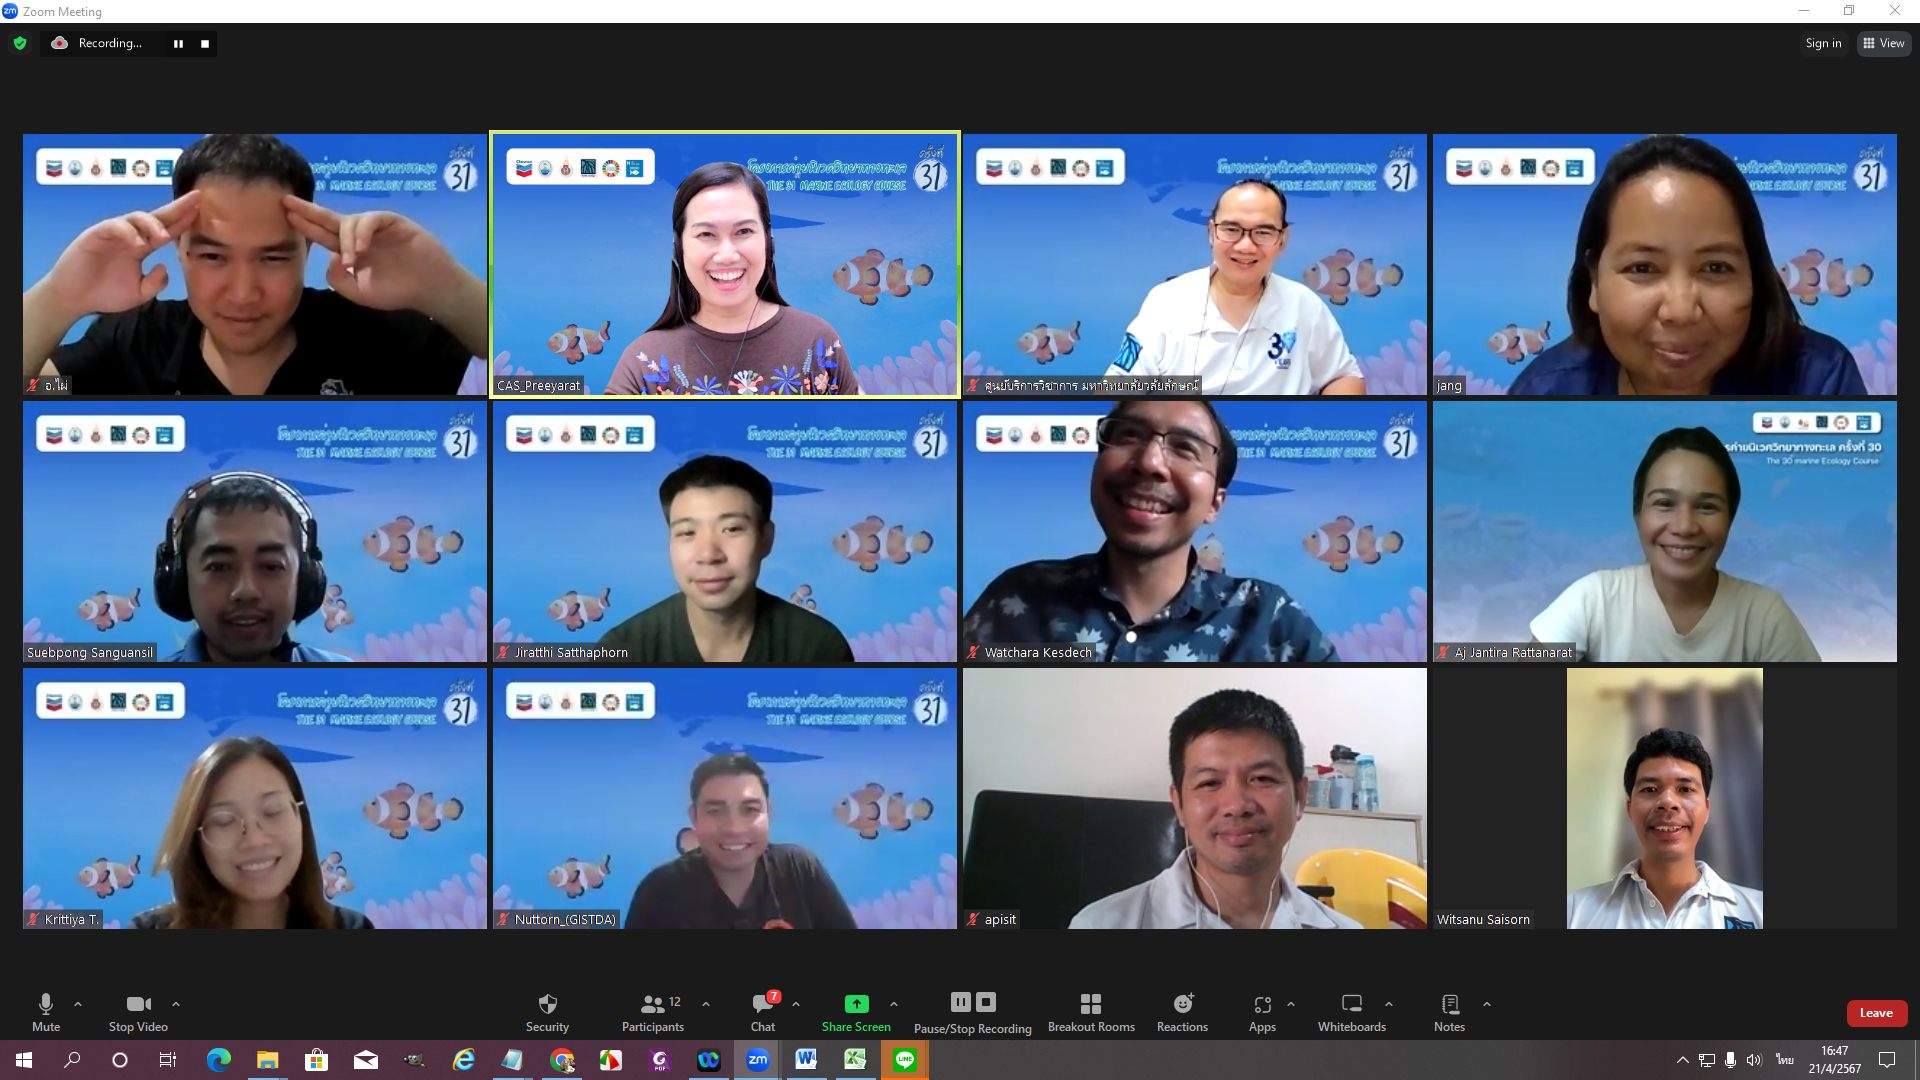Open the View layout menu

(1884, 43)
